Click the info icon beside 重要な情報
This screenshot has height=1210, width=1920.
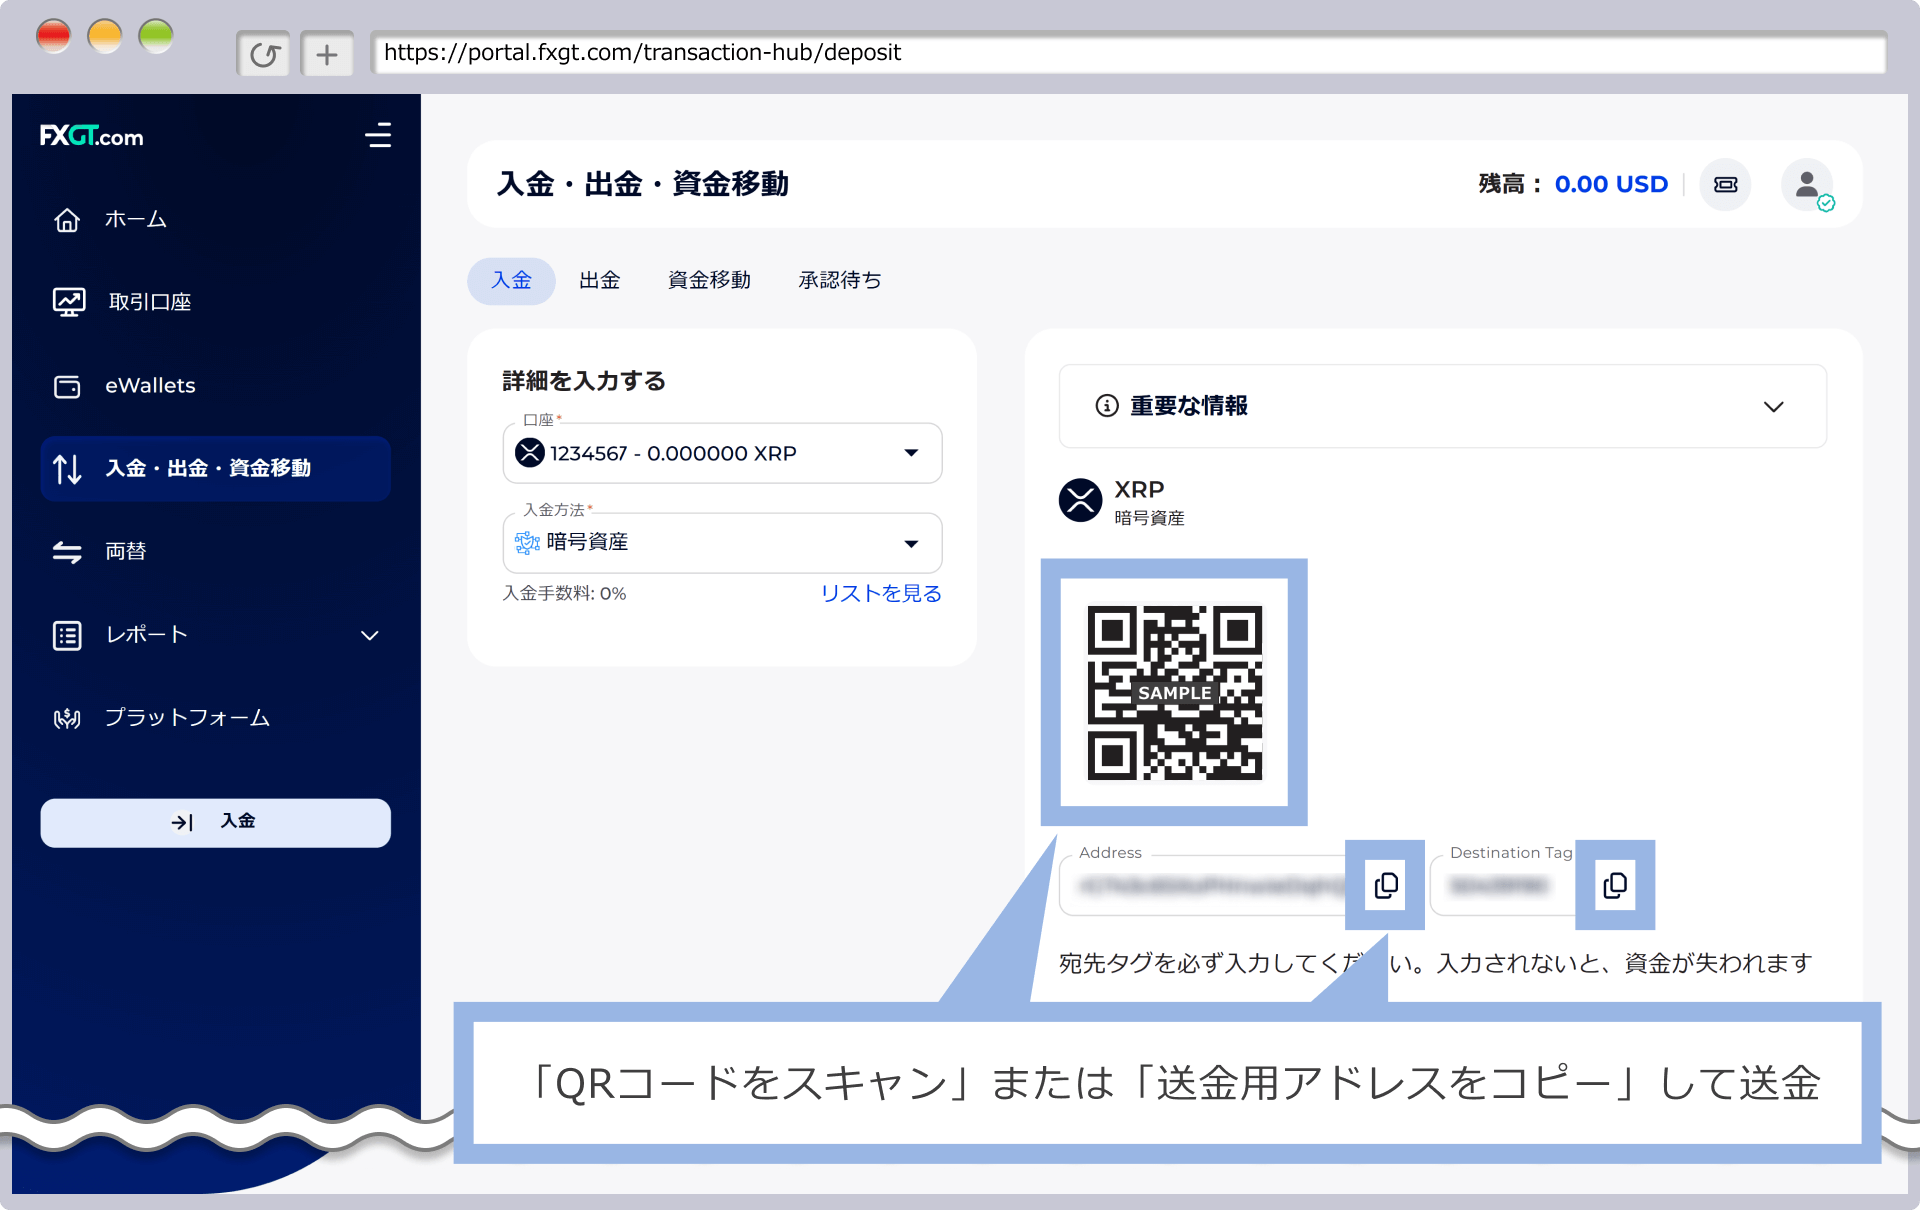(1106, 405)
